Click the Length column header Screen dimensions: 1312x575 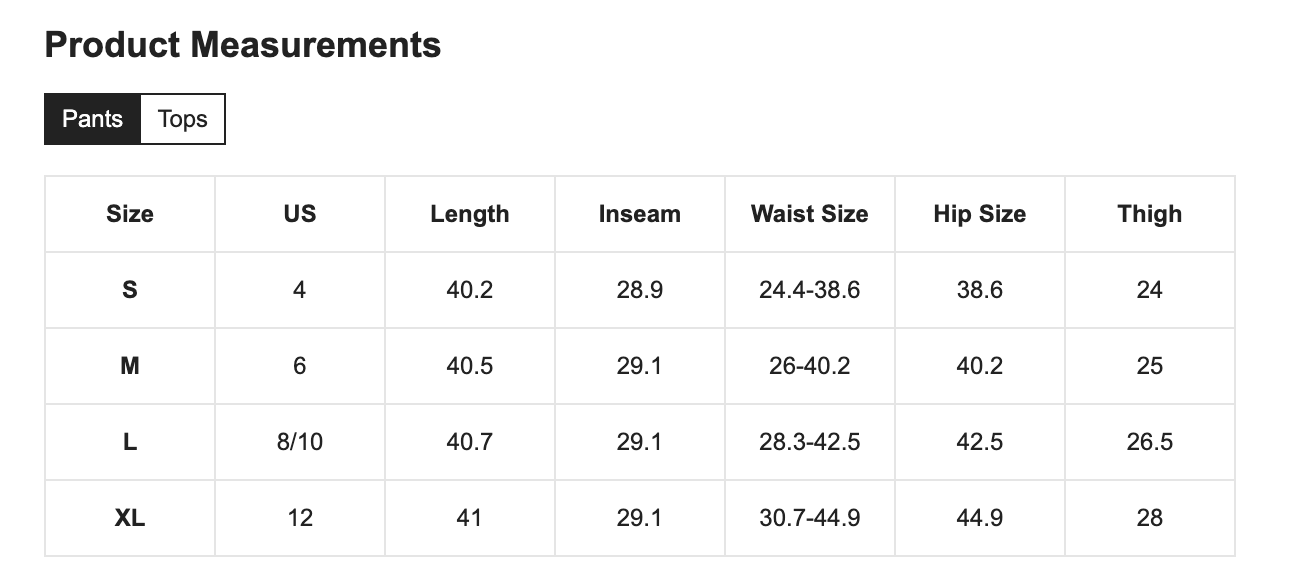[470, 214]
